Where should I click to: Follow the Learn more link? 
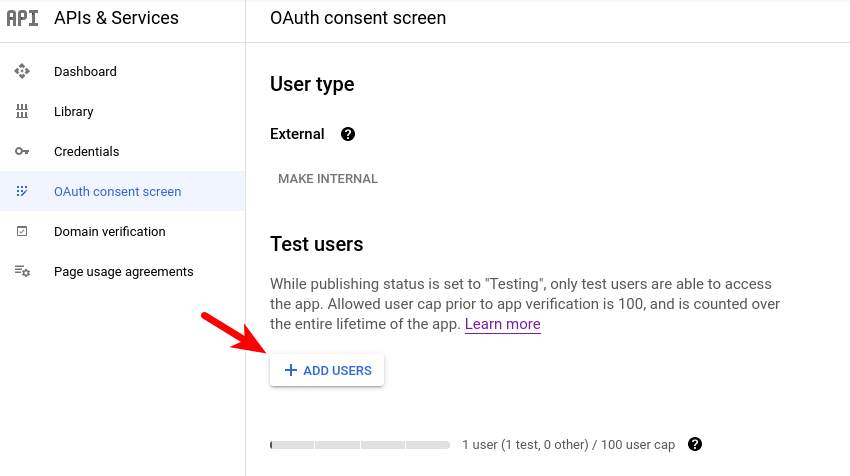pyautogui.click(x=502, y=324)
